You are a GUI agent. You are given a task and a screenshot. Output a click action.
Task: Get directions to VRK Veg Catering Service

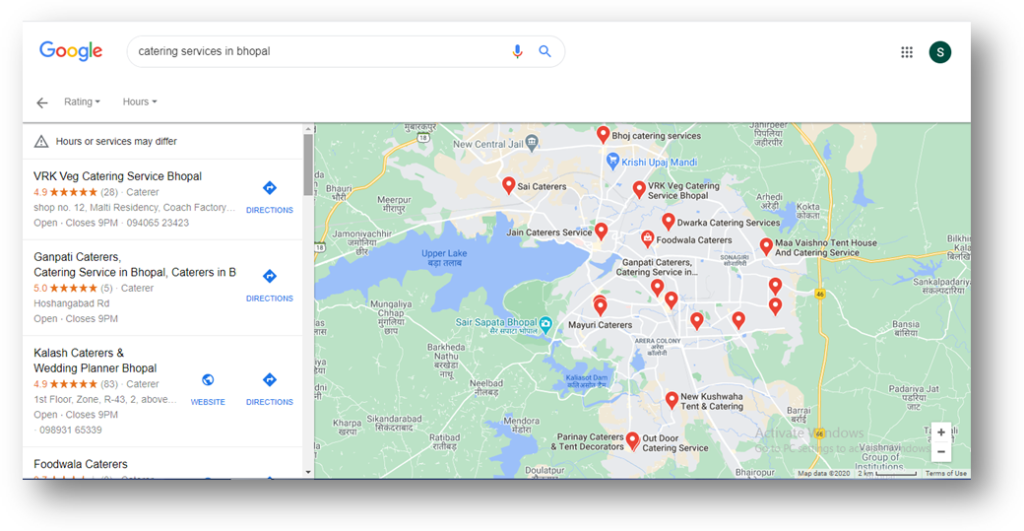(269, 197)
